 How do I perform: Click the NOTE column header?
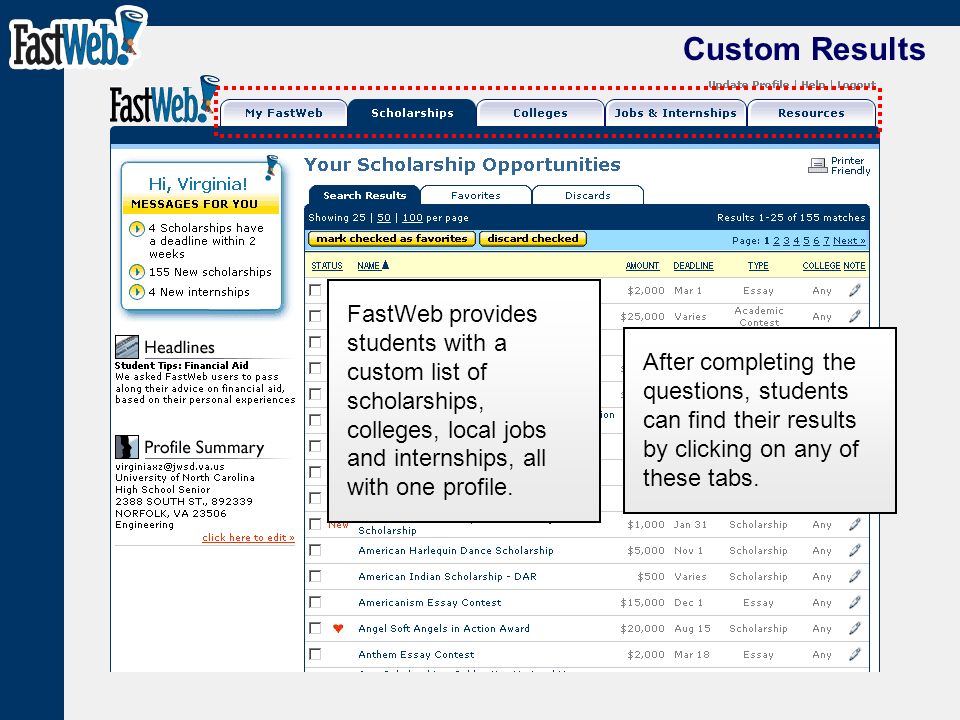(x=854, y=266)
